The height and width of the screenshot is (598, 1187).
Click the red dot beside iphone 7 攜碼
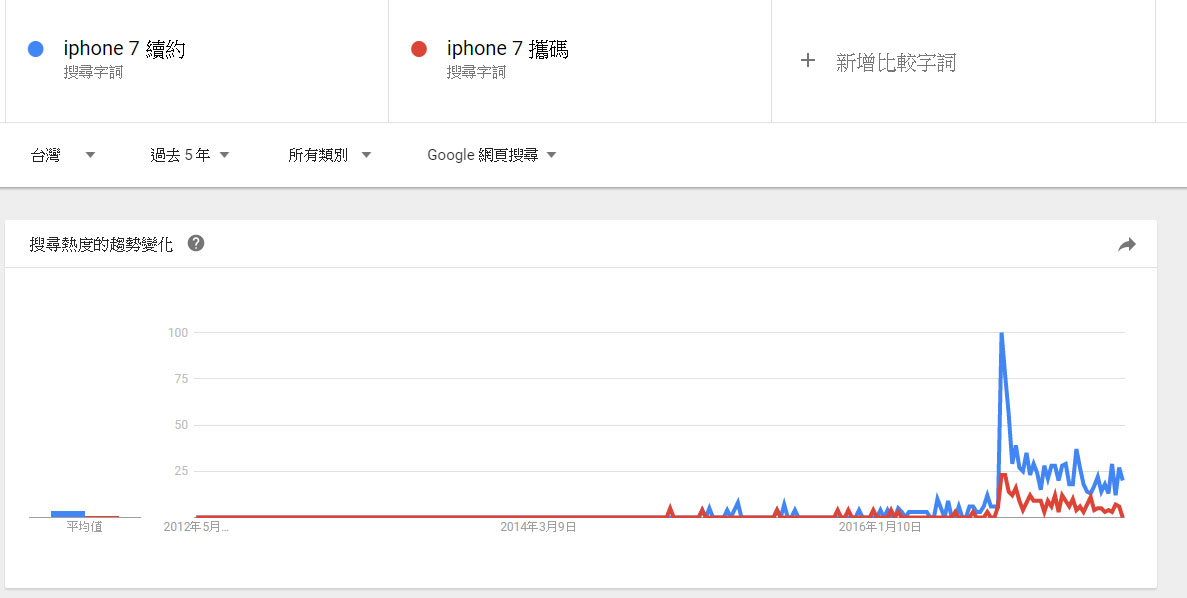click(x=419, y=48)
